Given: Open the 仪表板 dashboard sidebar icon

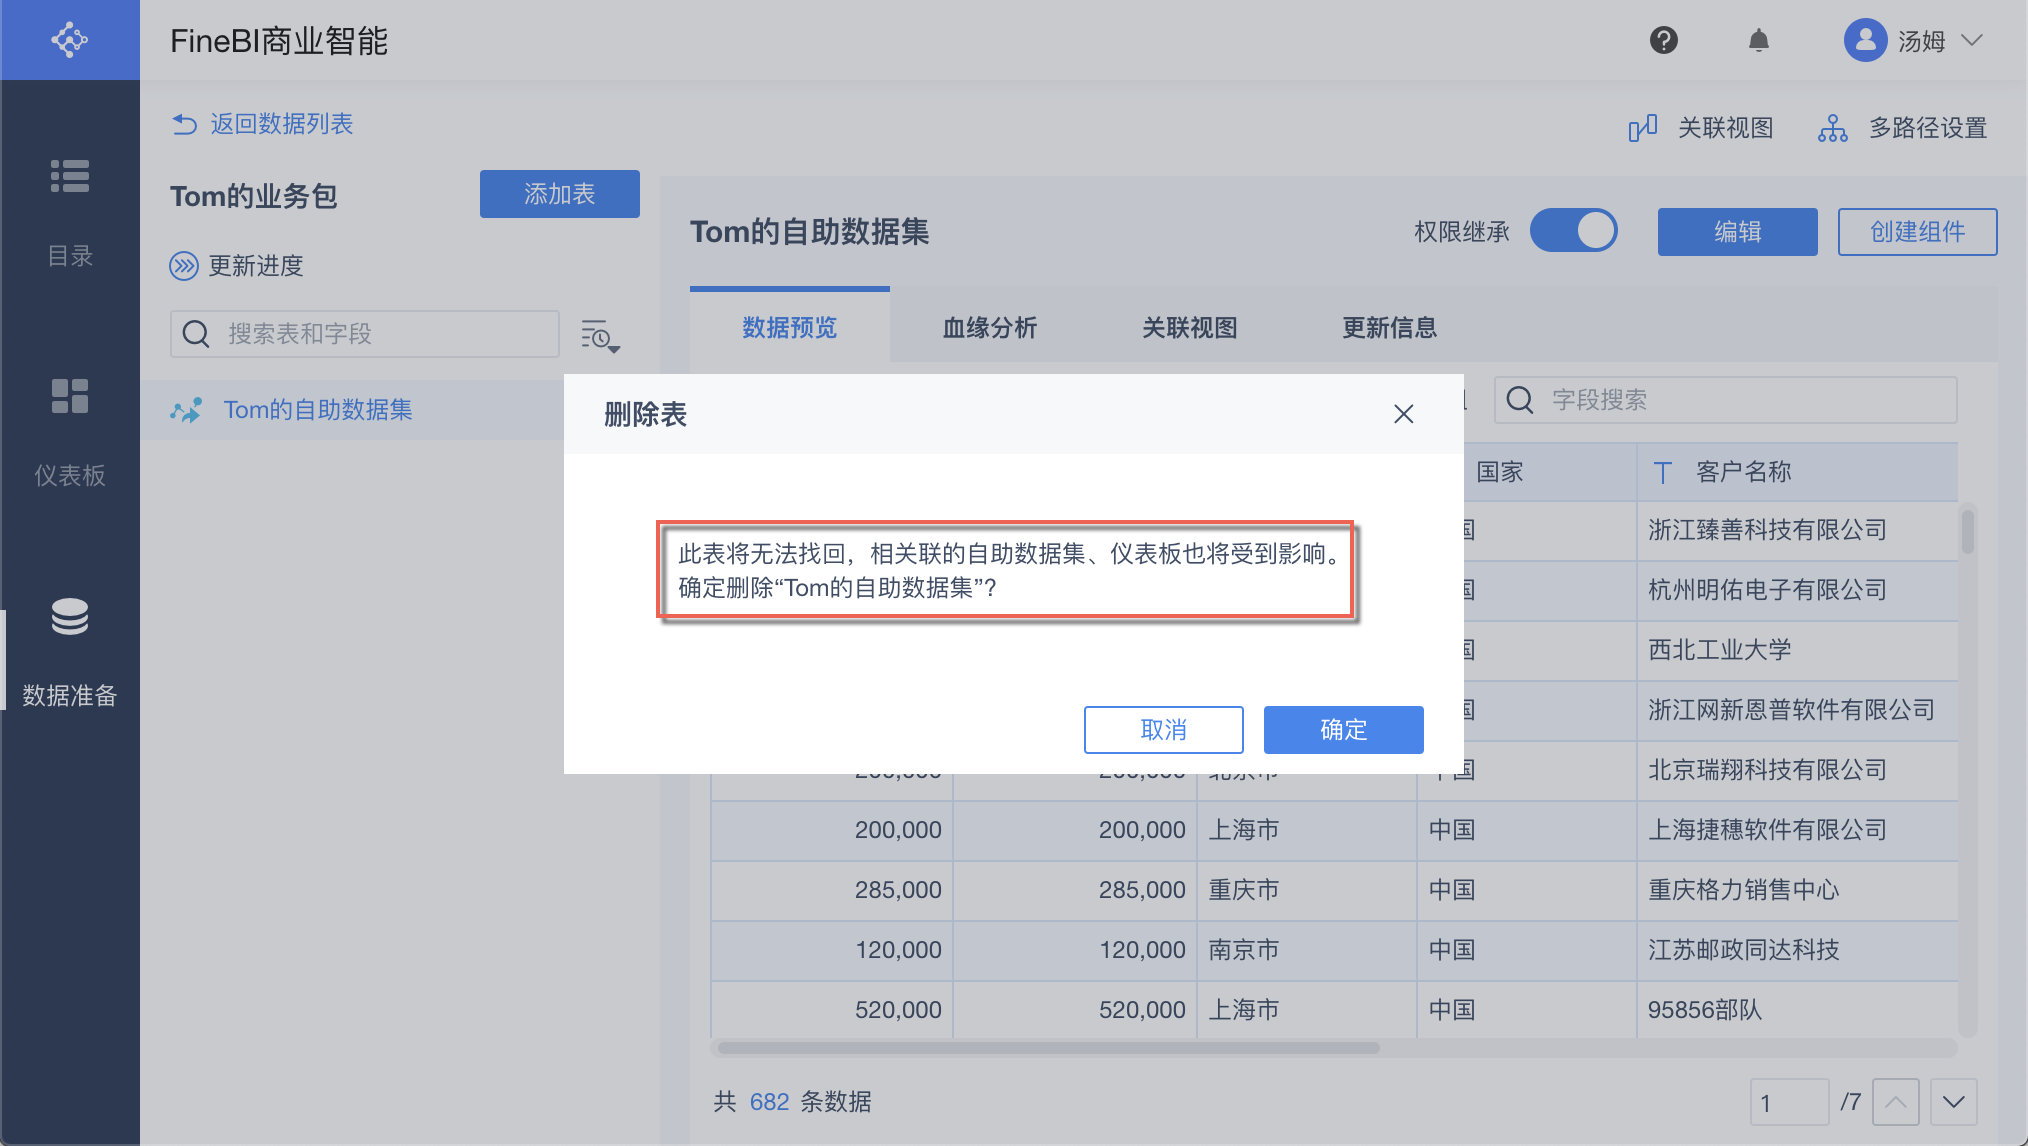Looking at the screenshot, I should tap(69, 396).
